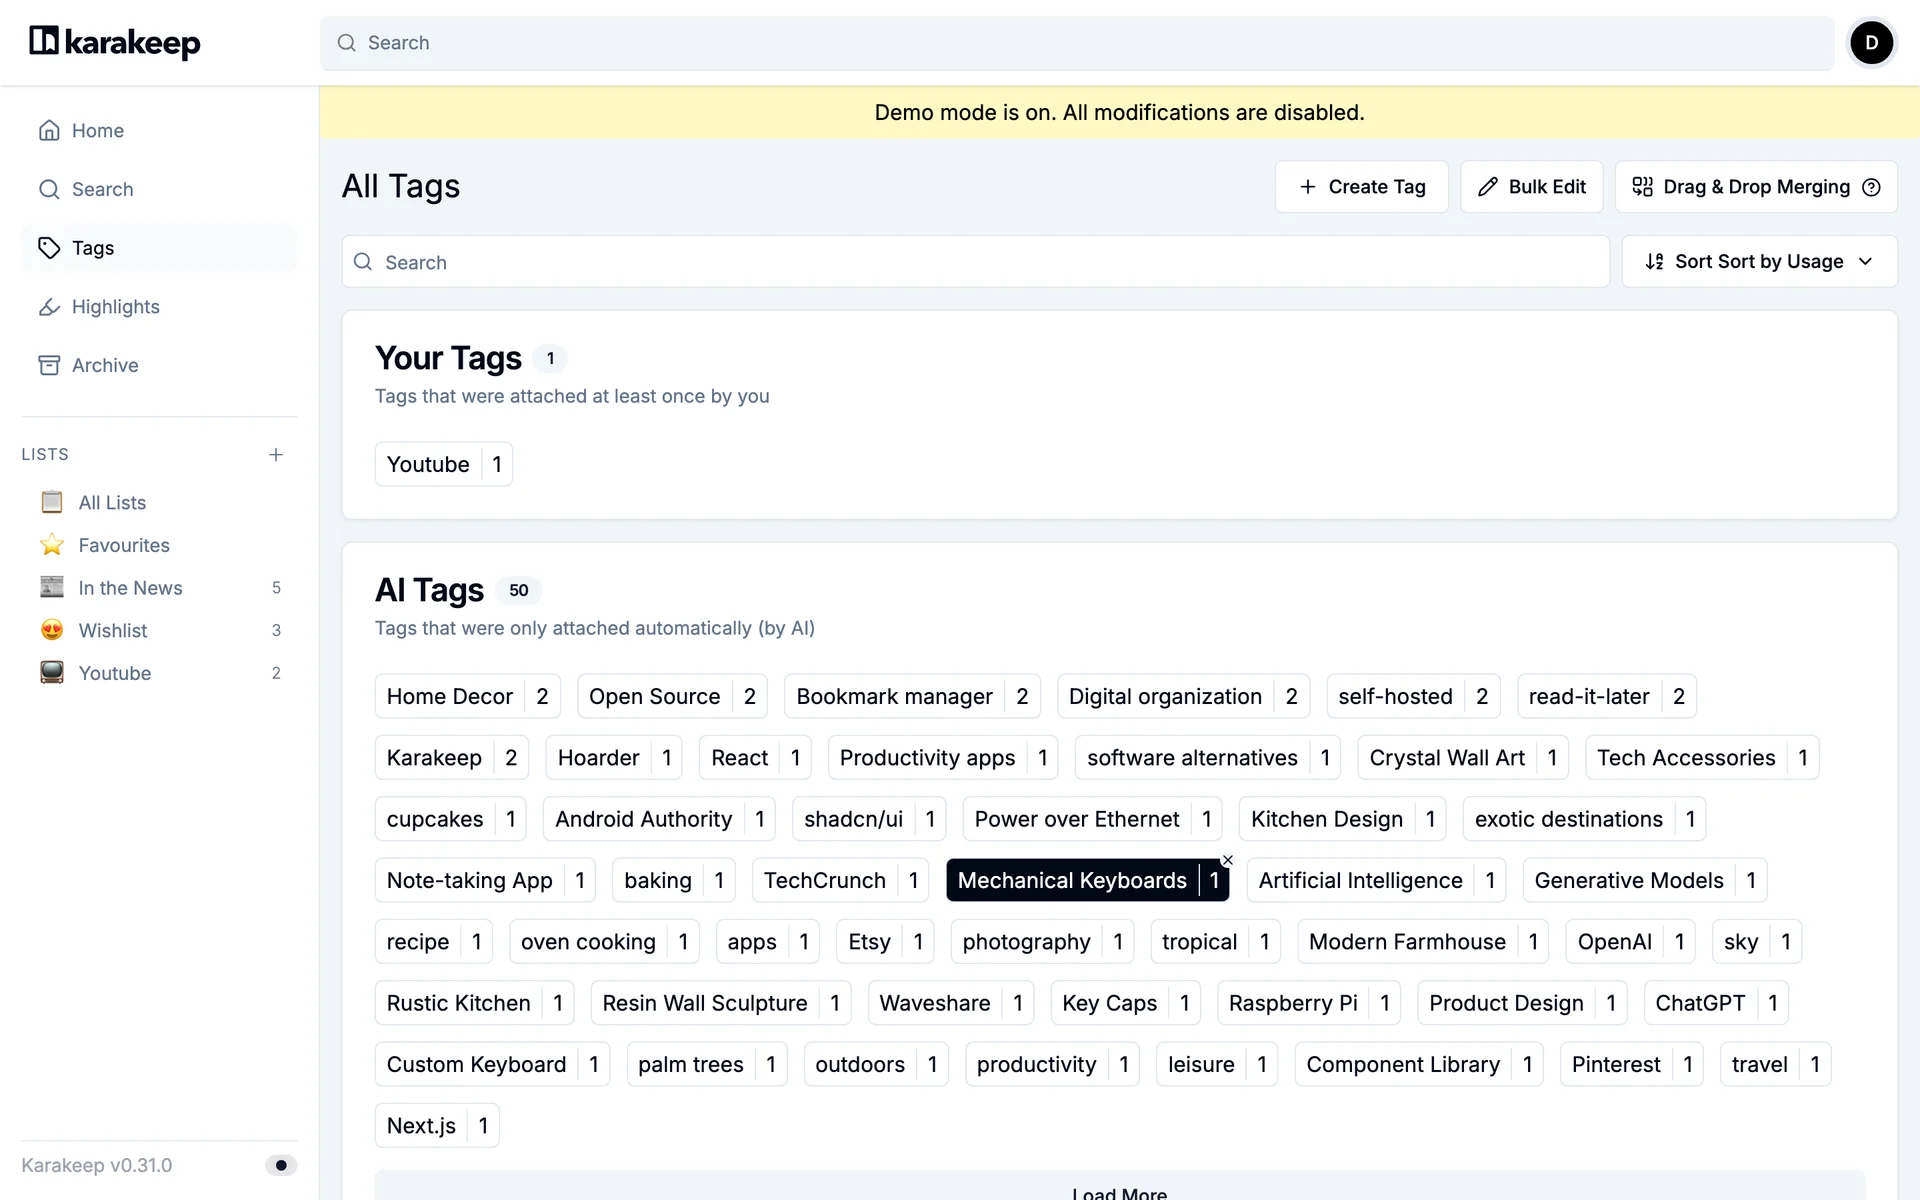This screenshot has width=1920, height=1200.
Task: Open the self-hosted tag
Action: 1413,696
